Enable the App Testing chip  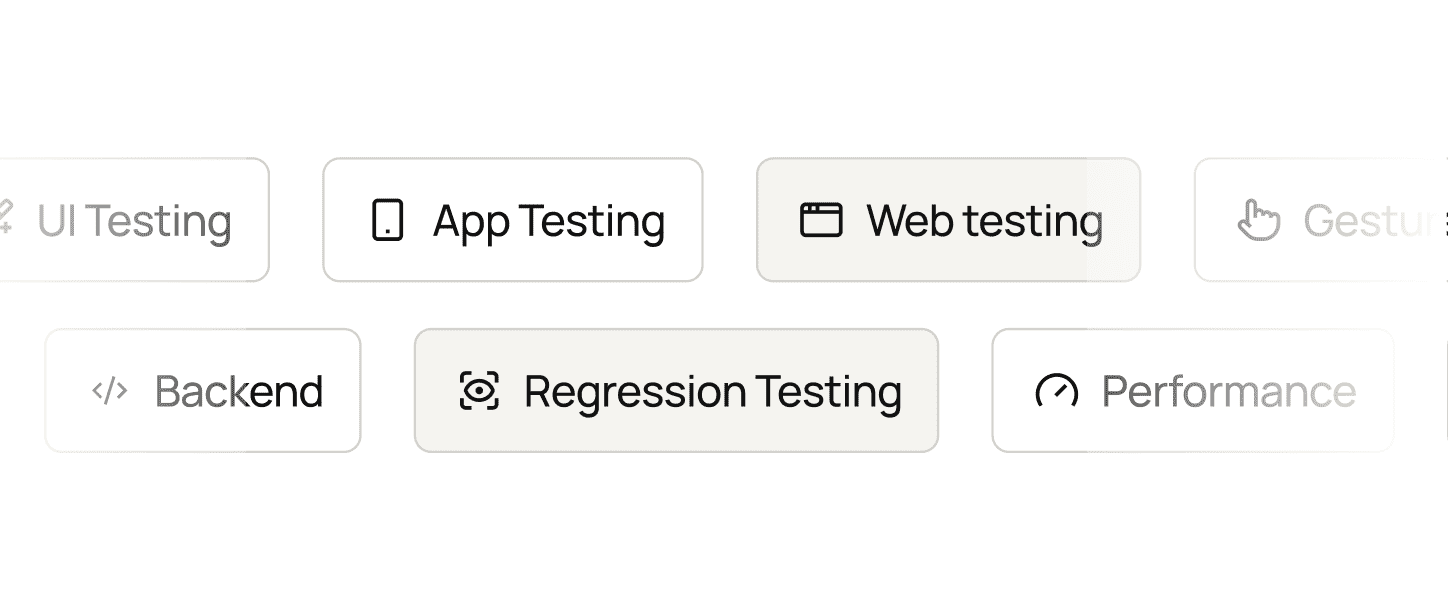tap(512, 220)
